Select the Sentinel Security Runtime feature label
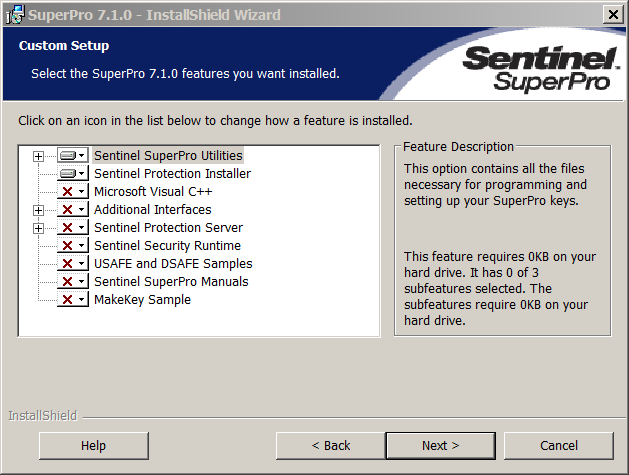629x475 pixels. pos(167,246)
